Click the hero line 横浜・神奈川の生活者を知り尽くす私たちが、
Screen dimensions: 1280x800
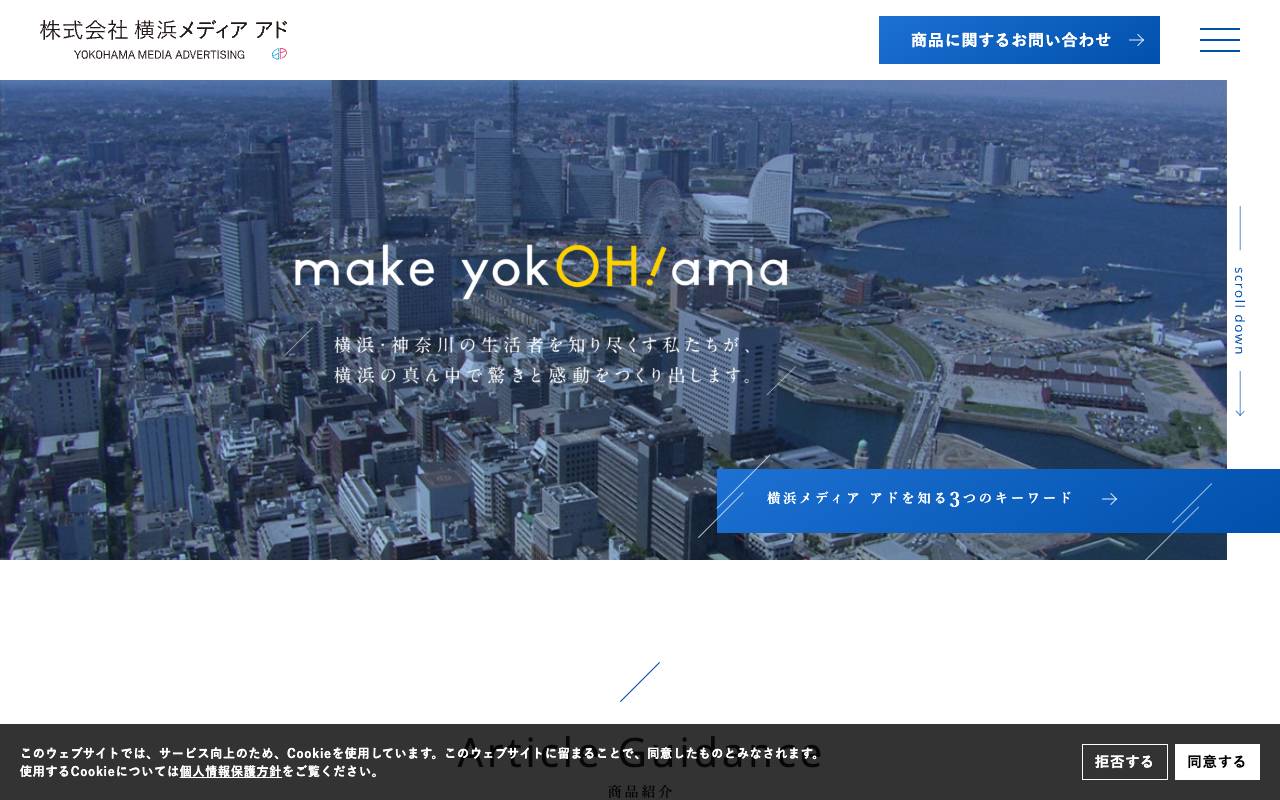click(x=545, y=345)
